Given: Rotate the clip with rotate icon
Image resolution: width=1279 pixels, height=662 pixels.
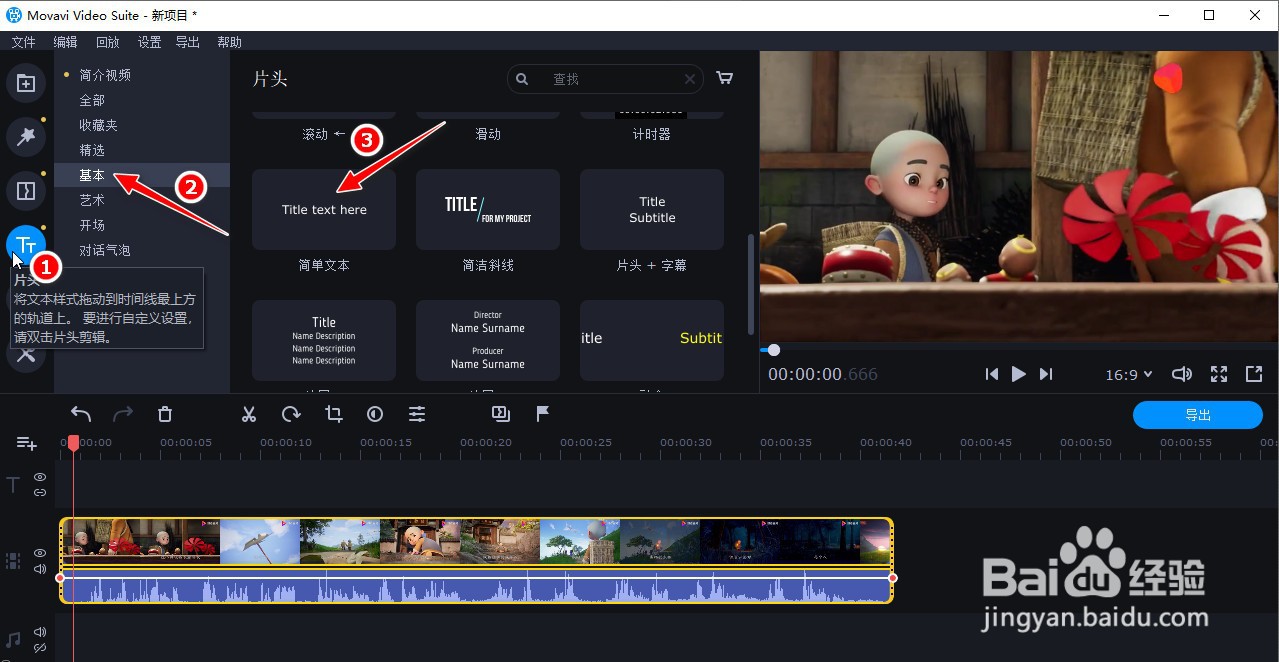Looking at the screenshot, I should click(291, 414).
